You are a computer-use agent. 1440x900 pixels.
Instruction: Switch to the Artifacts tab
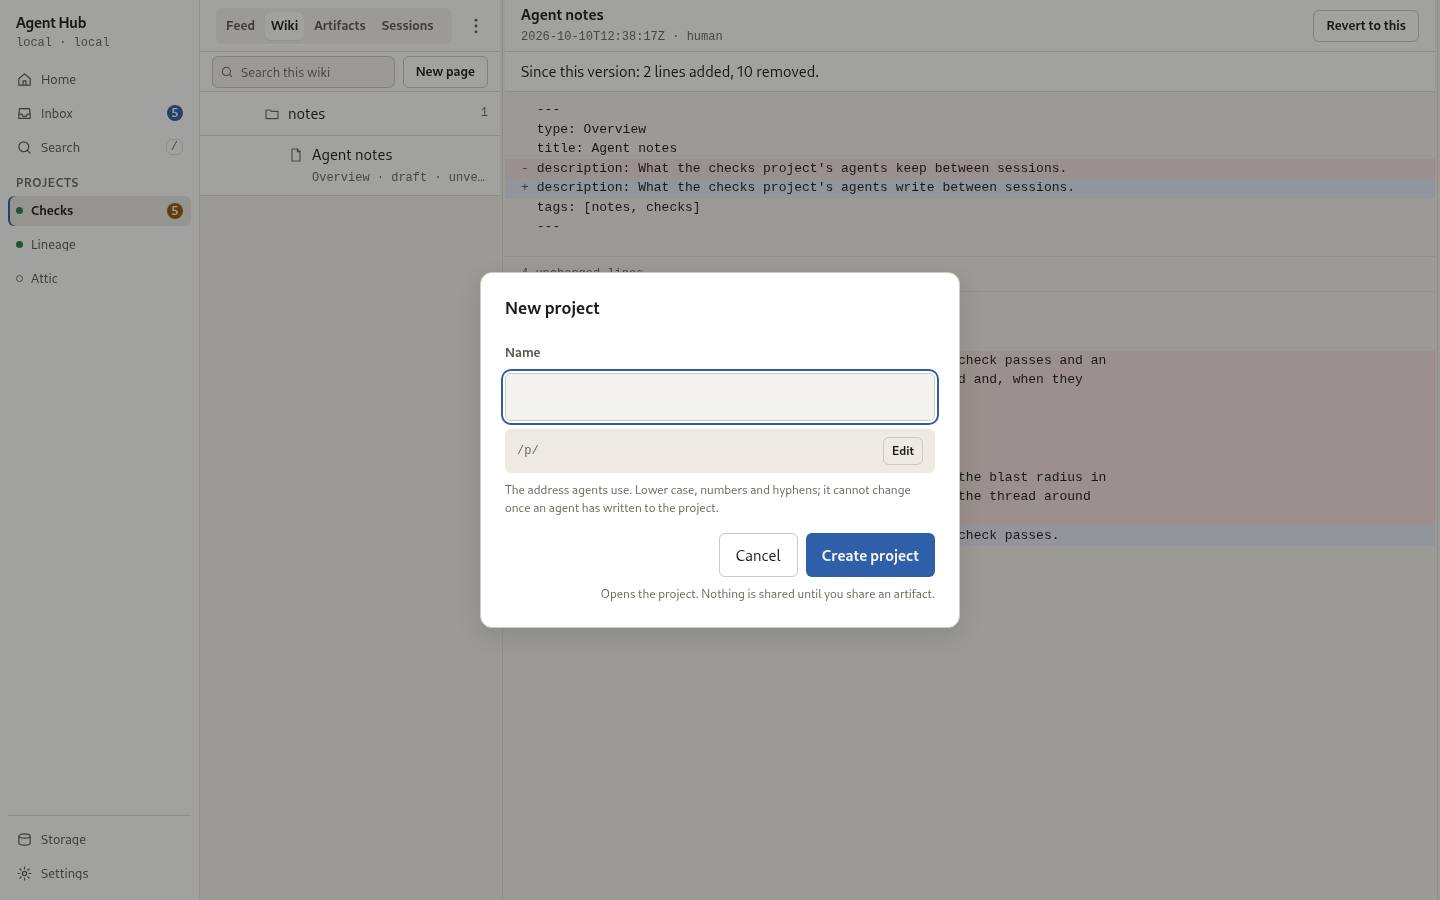(340, 26)
